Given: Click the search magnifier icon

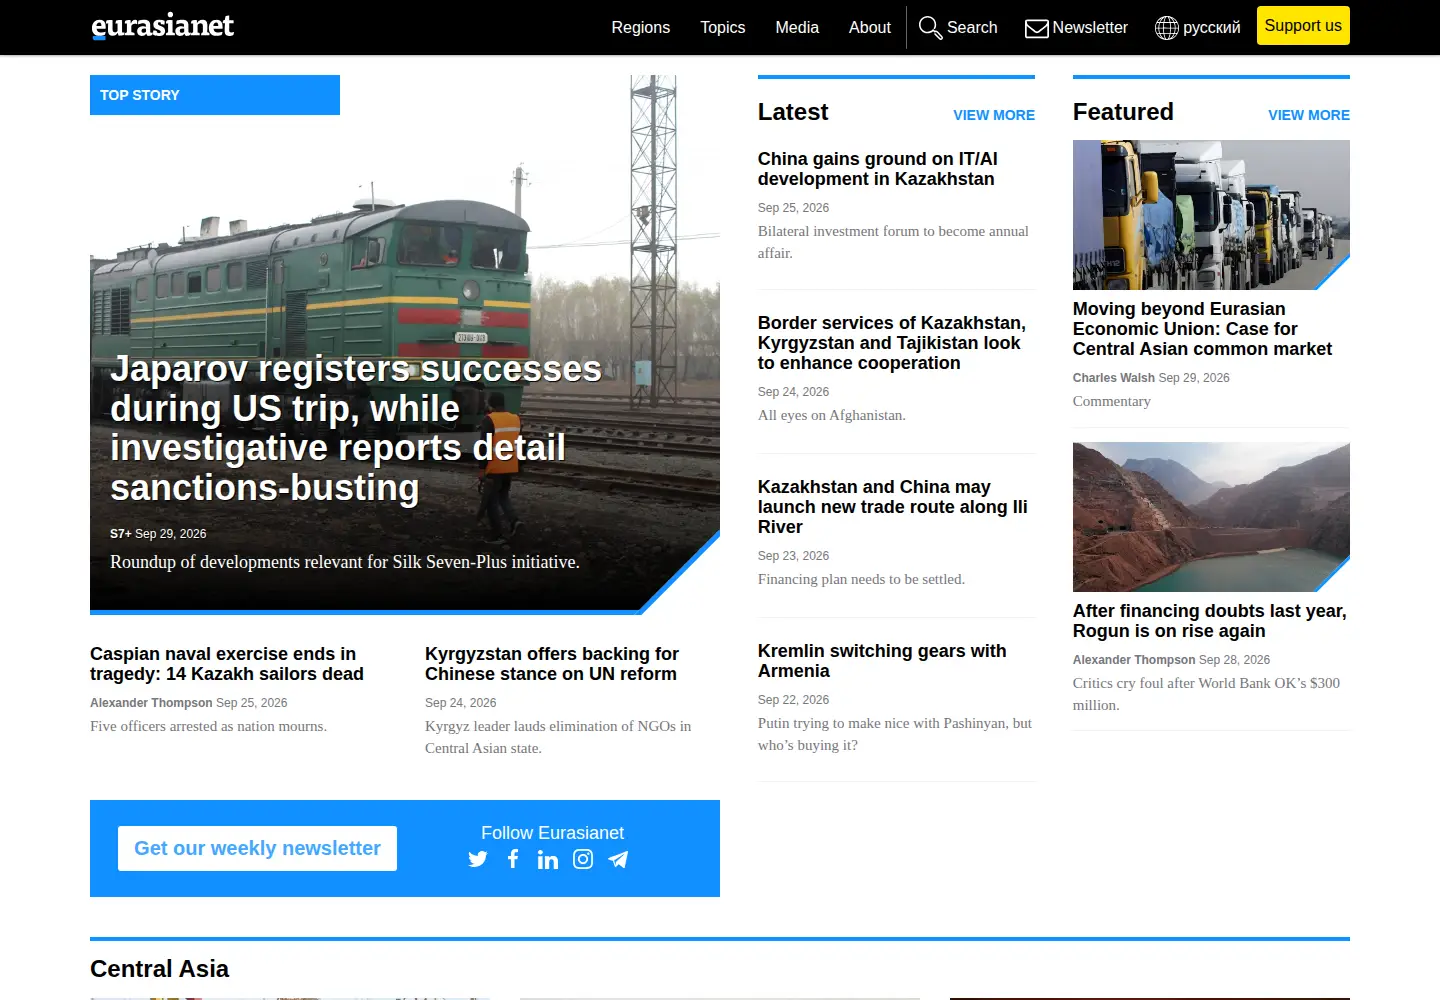Looking at the screenshot, I should [x=930, y=28].
